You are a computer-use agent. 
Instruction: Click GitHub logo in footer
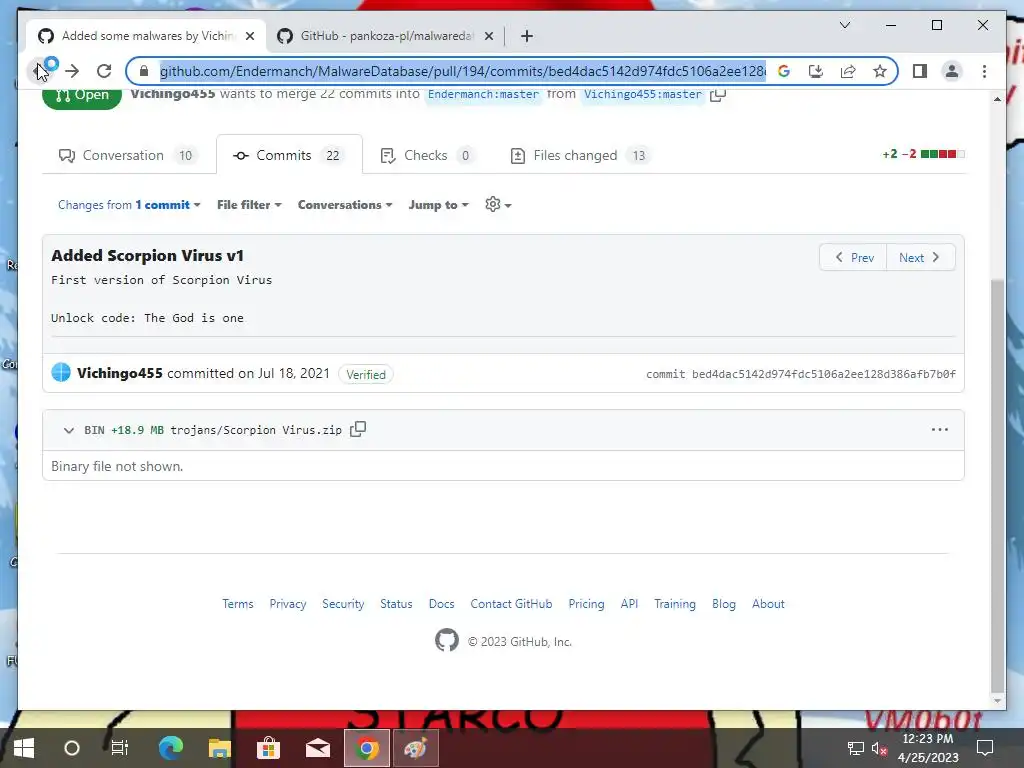[x=447, y=640]
